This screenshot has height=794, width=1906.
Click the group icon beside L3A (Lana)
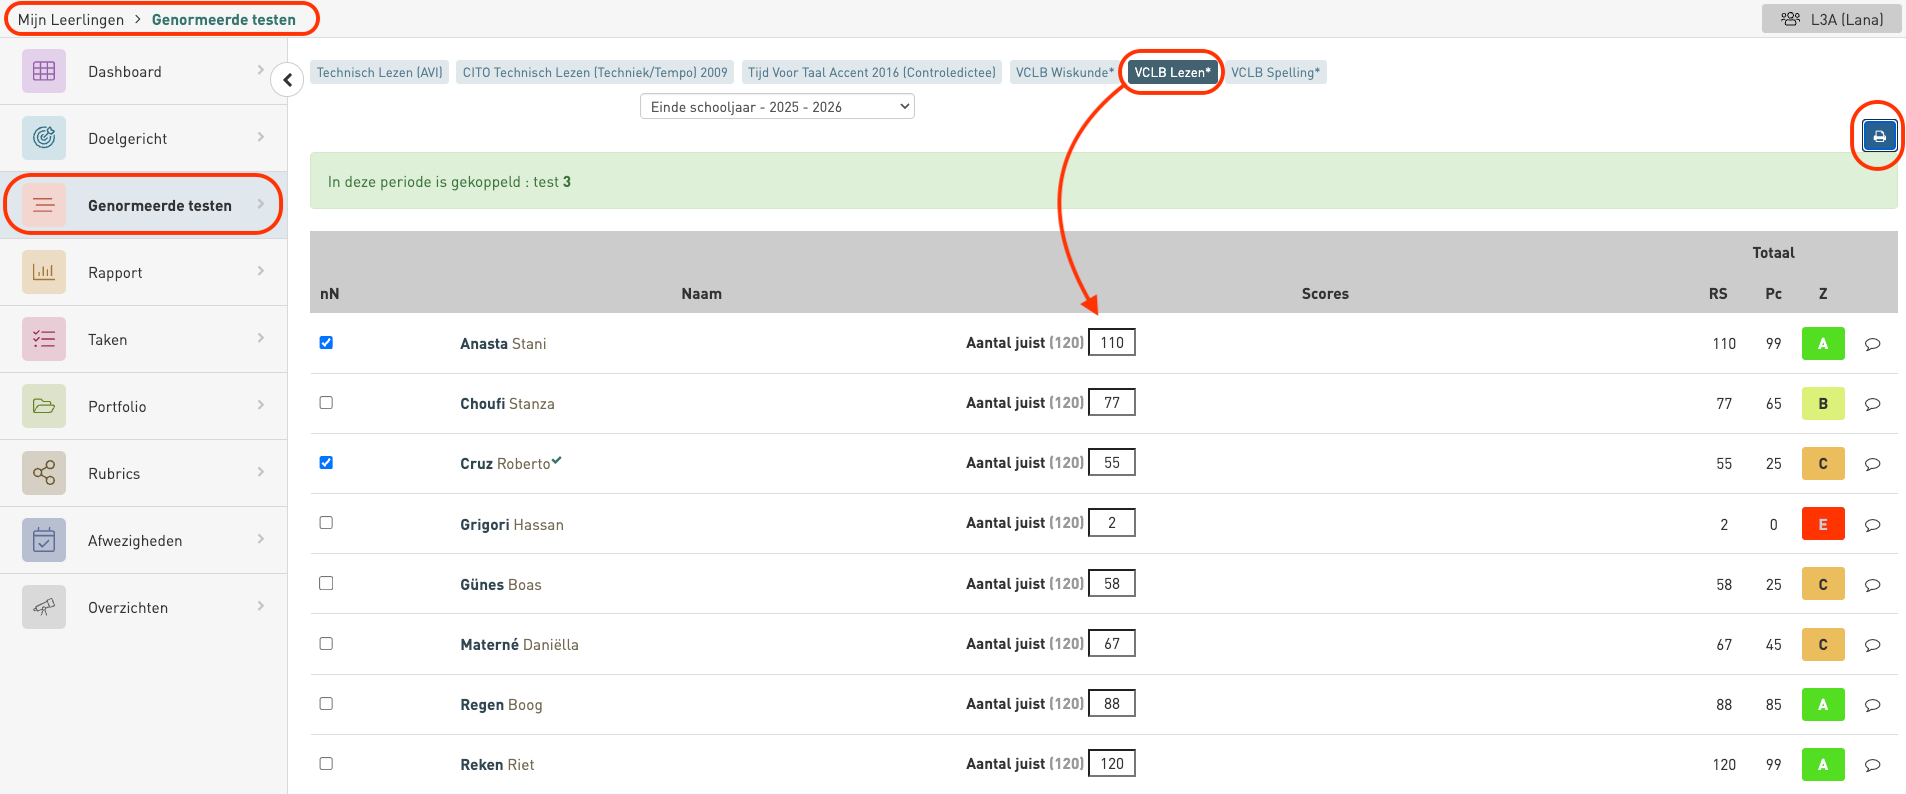[1790, 19]
